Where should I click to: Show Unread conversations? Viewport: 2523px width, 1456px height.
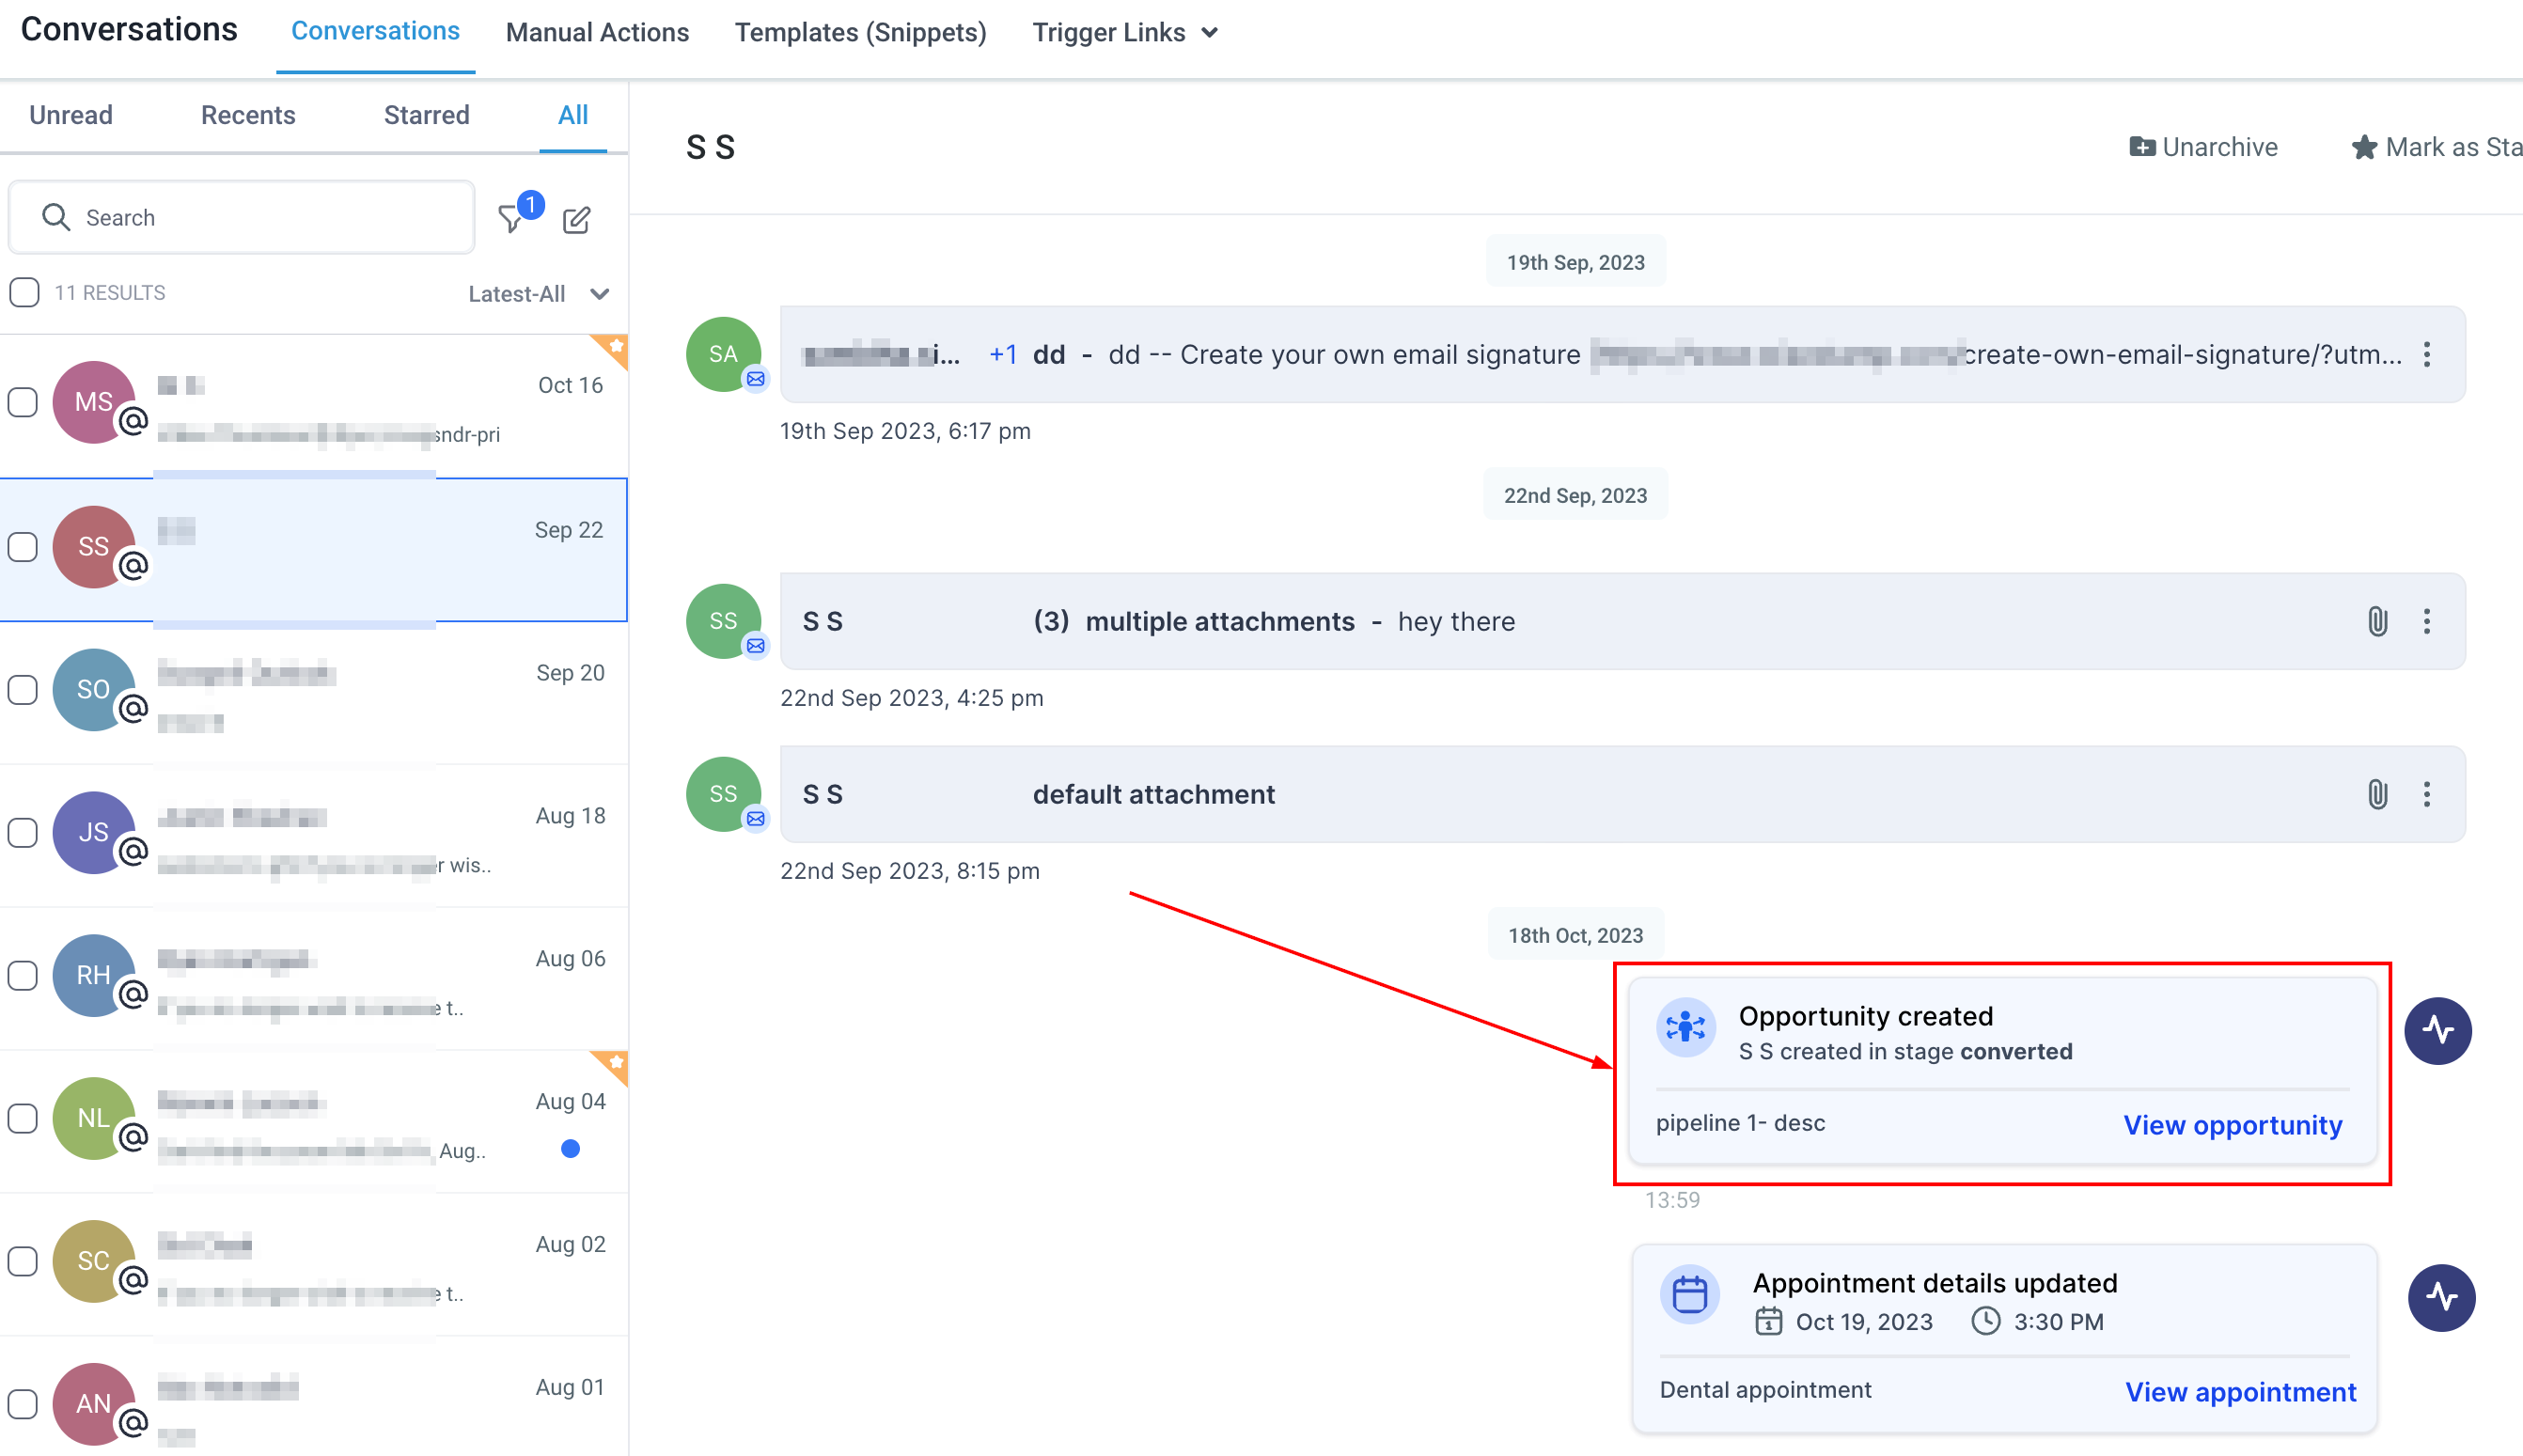(x=71, y=115)
